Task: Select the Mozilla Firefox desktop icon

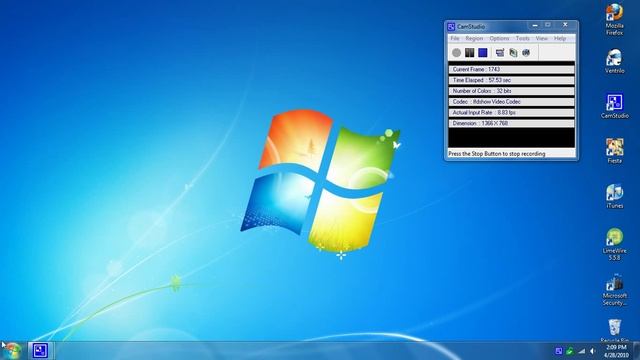Action: tap(614, 19)
